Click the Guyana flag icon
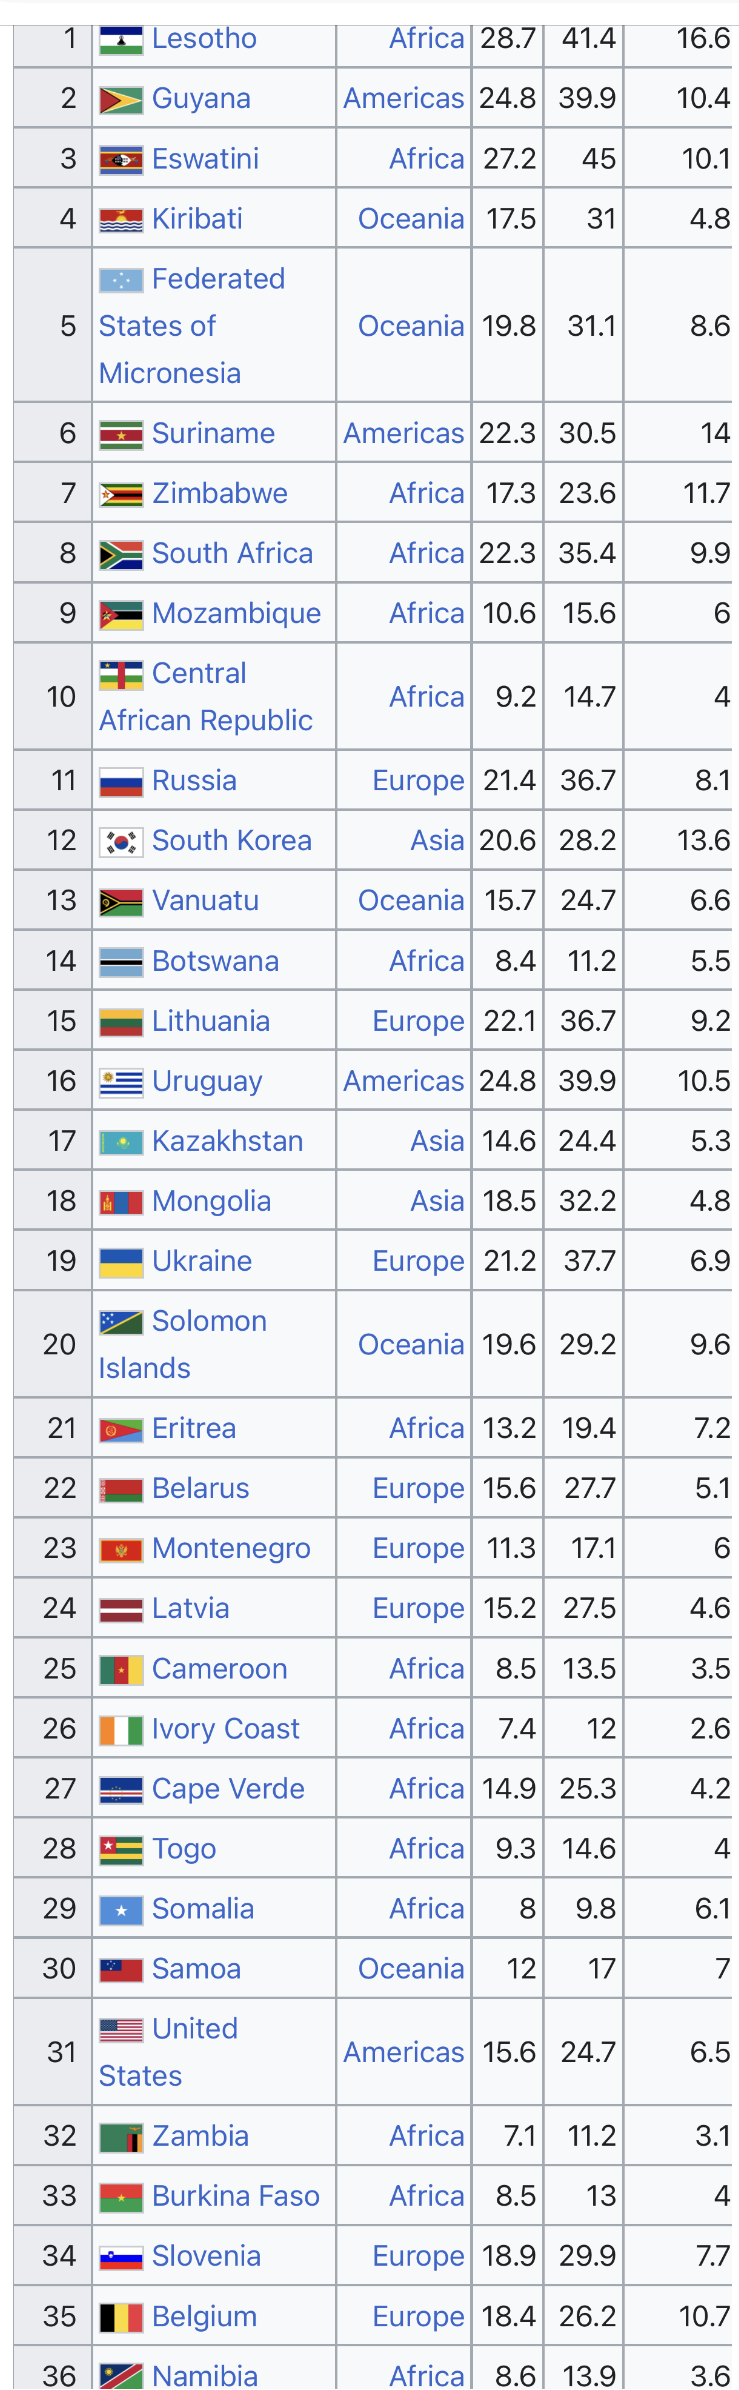This screenshot has width=739, height=2390. coord(121,100)
